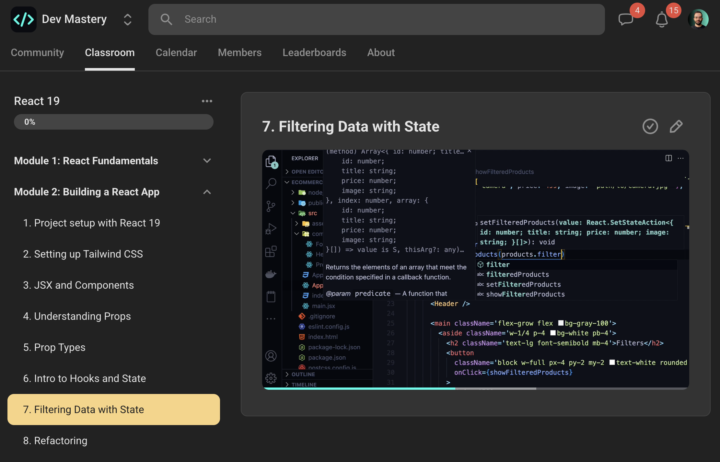
Task: Collapse Module 2: Building a React App chevron
Action: [x=207, y=192]
